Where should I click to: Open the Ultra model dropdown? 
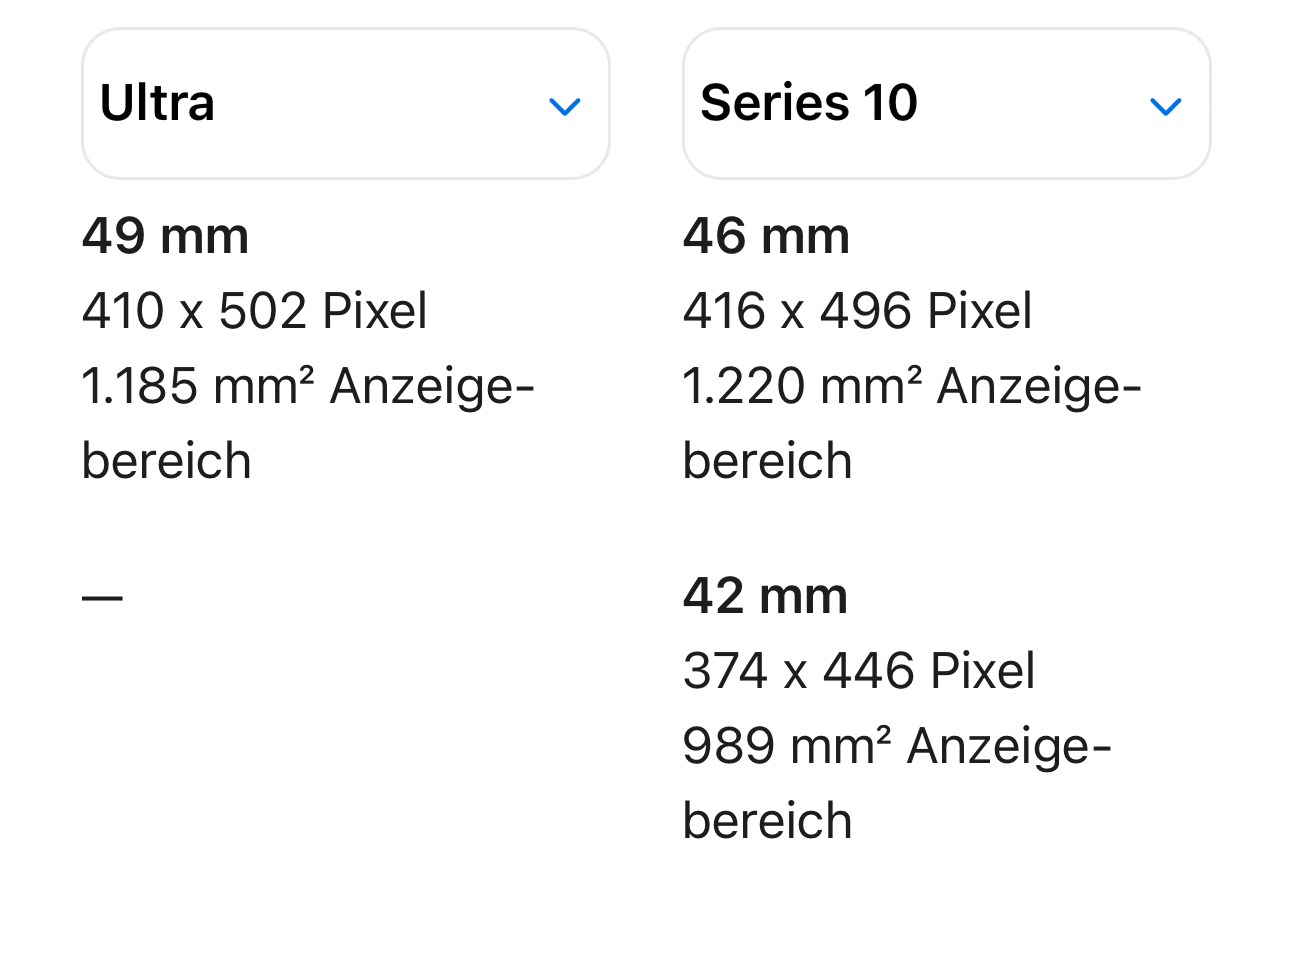click(345, 104)
